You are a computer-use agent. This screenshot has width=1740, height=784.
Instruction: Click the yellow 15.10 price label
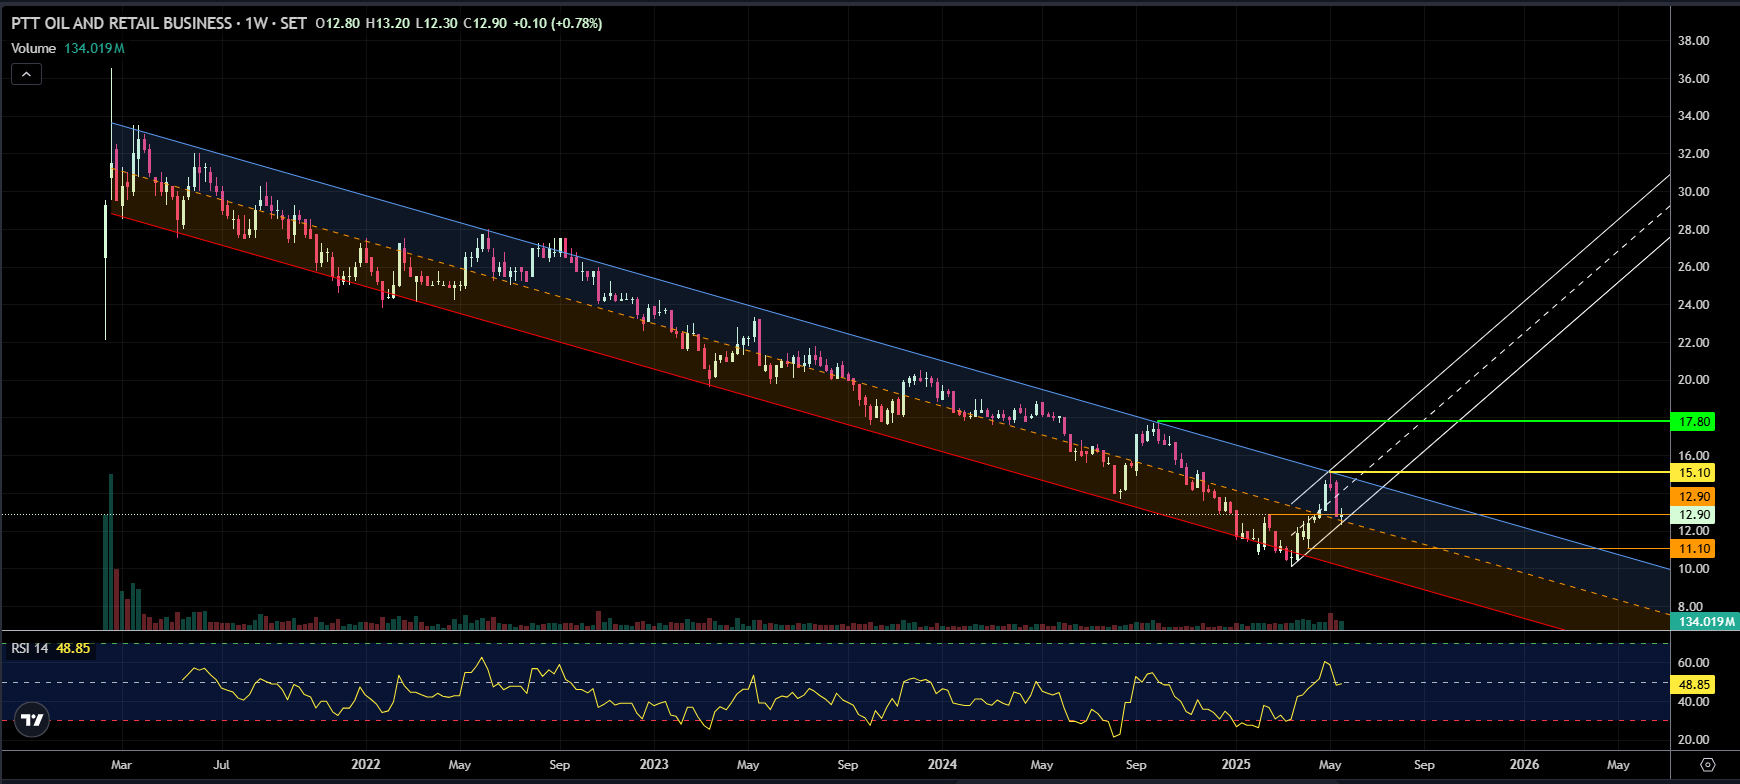1694,473
